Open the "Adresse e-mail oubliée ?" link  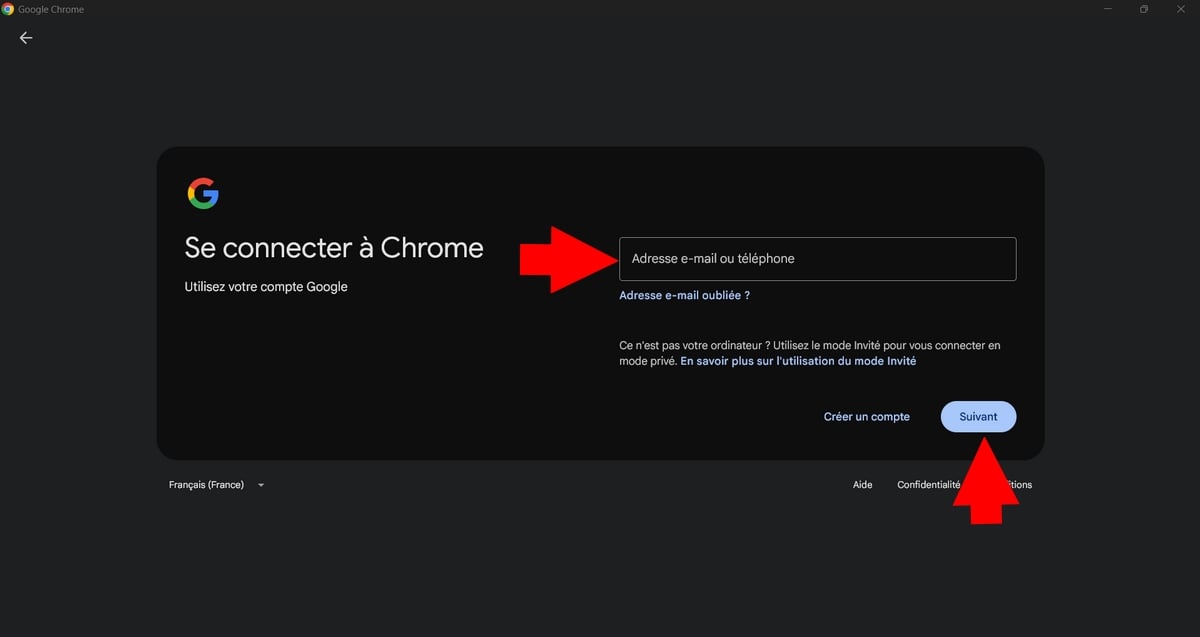(684, 296)
